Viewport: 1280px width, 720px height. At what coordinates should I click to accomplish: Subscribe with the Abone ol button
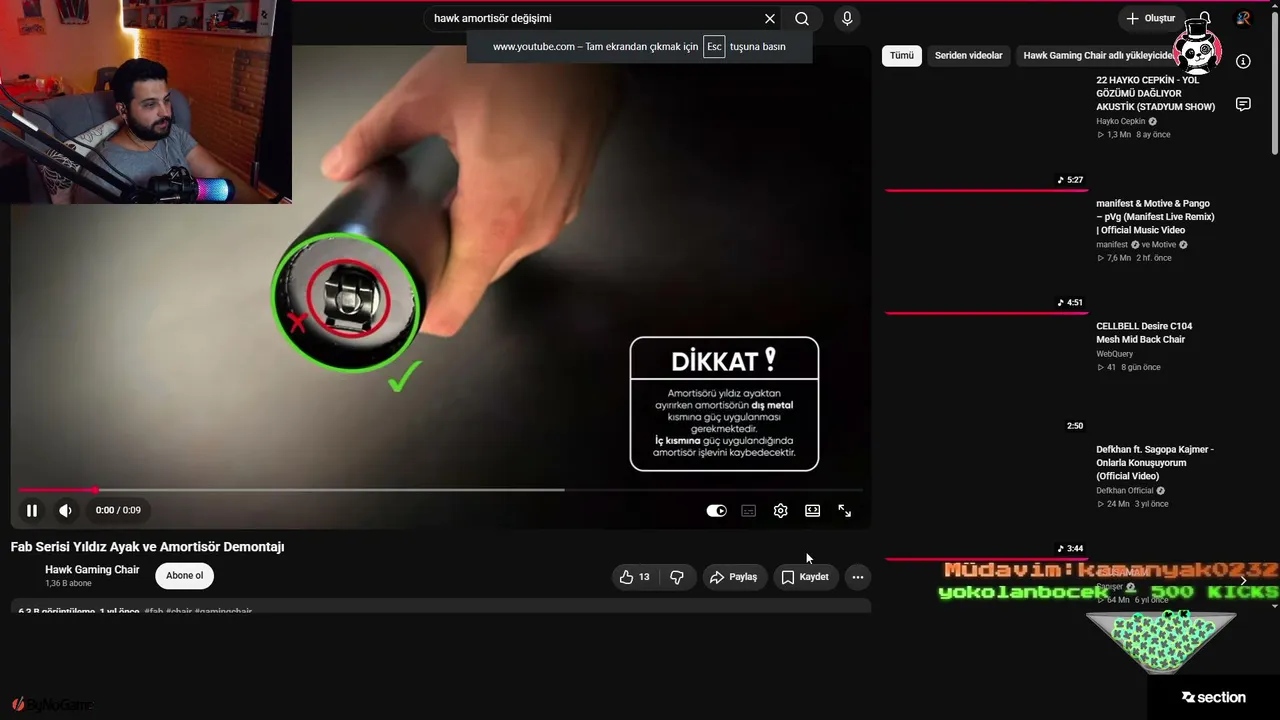[x=185, y=576]
